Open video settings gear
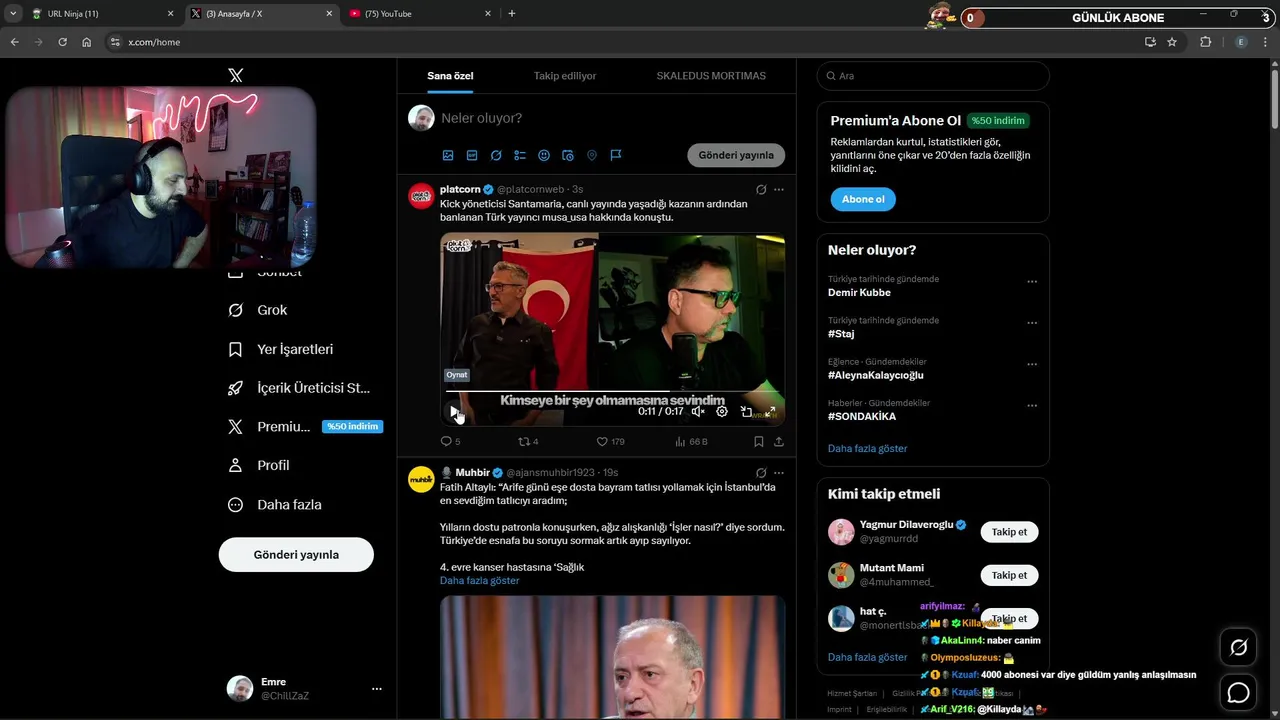1280x720 pixels. click(x=722, y=411)
